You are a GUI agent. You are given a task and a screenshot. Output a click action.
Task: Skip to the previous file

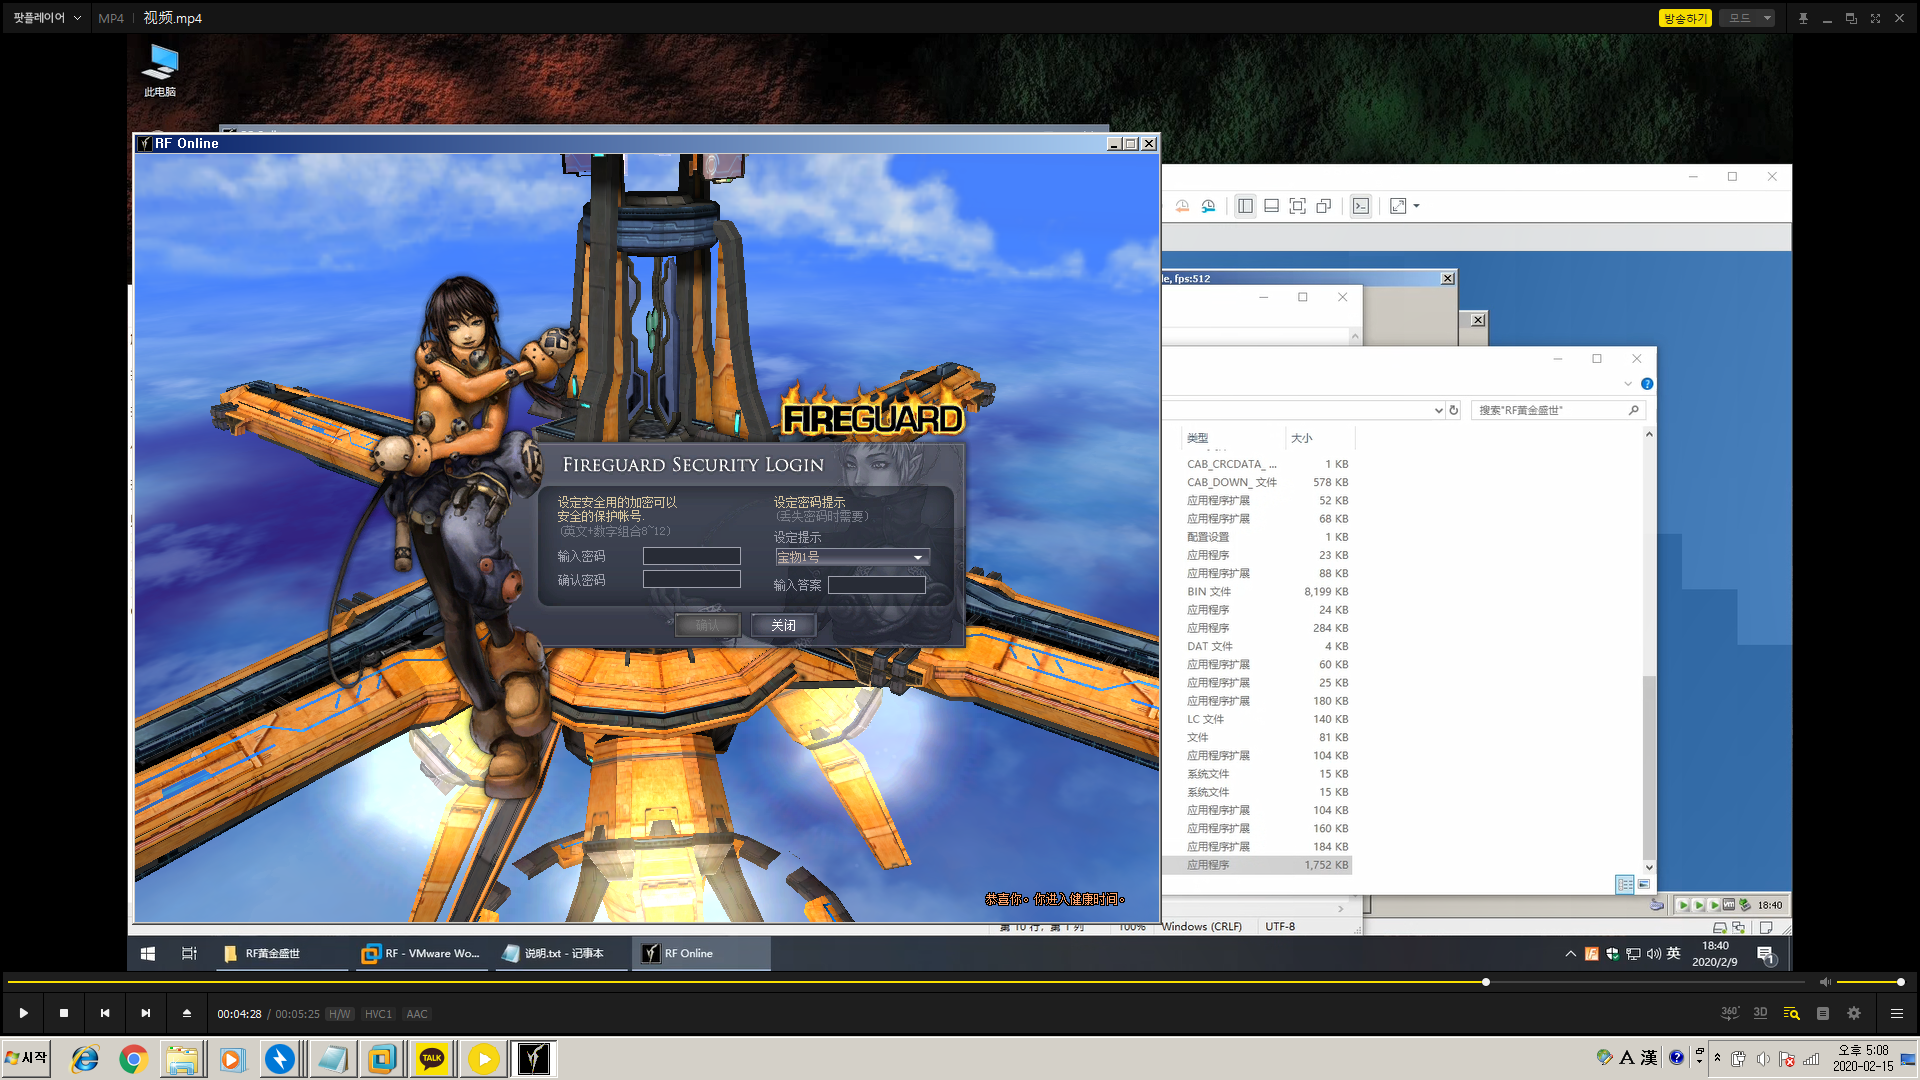pos(105,1013)
